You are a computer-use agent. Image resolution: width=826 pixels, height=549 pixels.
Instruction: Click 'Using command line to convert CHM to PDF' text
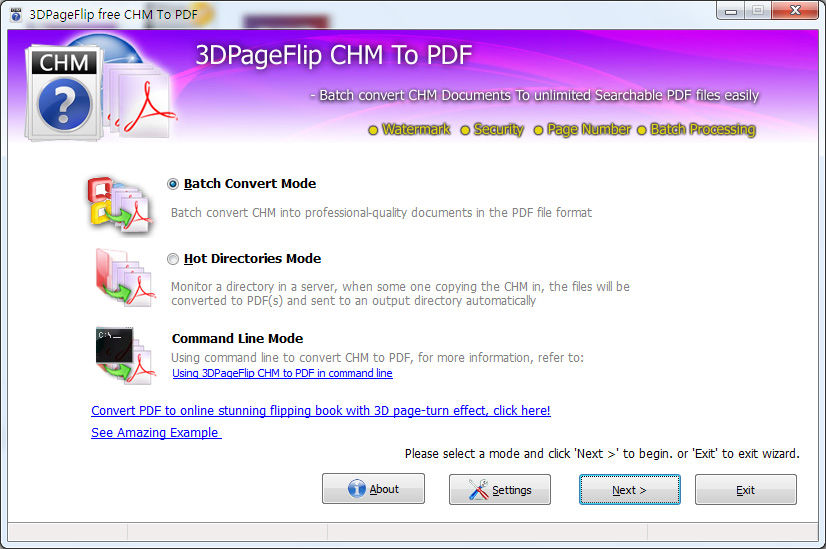[x=377, y=358]
